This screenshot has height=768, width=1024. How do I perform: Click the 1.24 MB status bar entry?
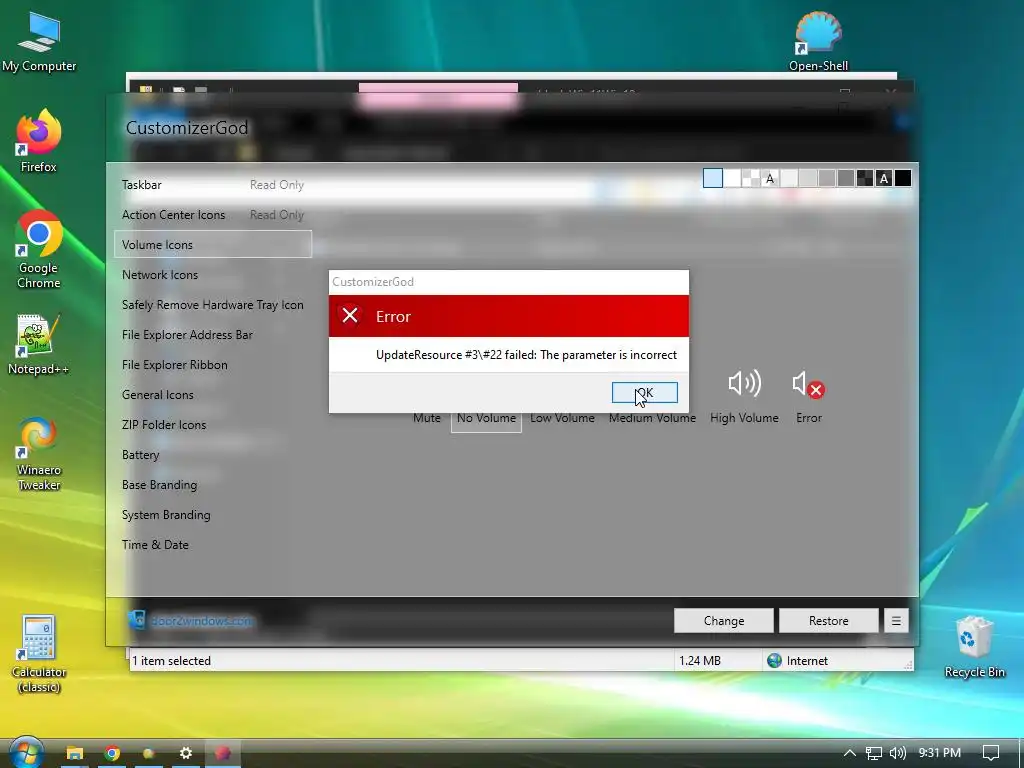699,661
